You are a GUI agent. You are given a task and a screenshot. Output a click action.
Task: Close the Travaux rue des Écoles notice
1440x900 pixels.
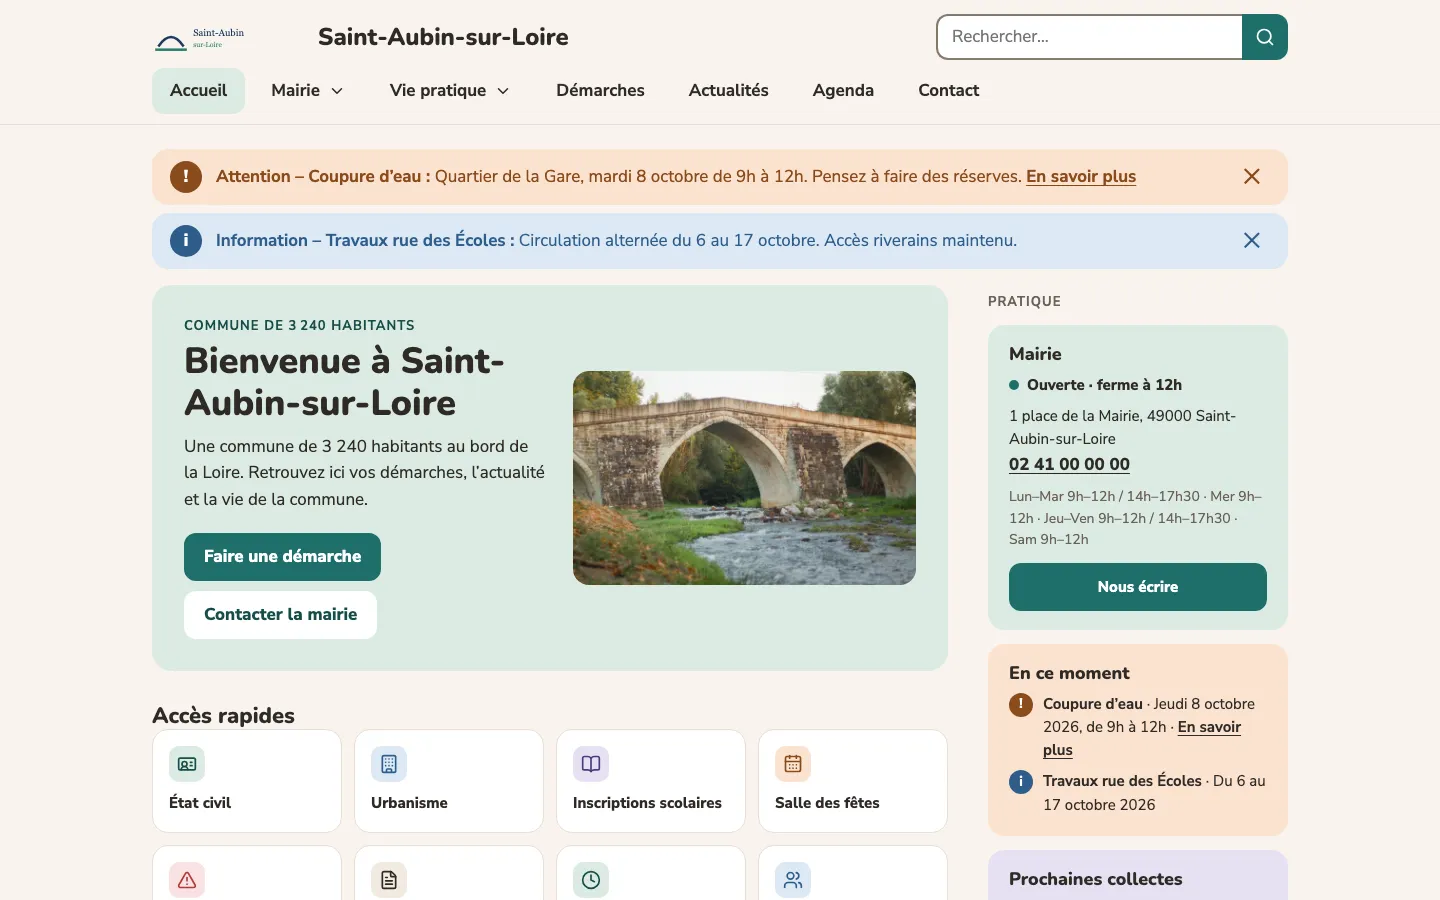1251,241
